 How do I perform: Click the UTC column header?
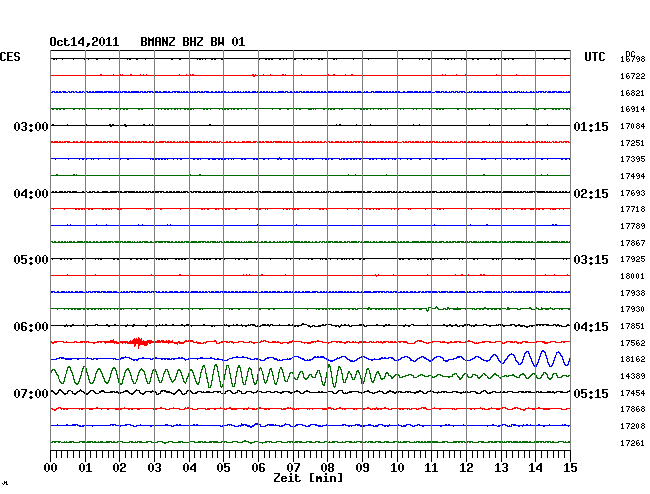tap(594, 57)
